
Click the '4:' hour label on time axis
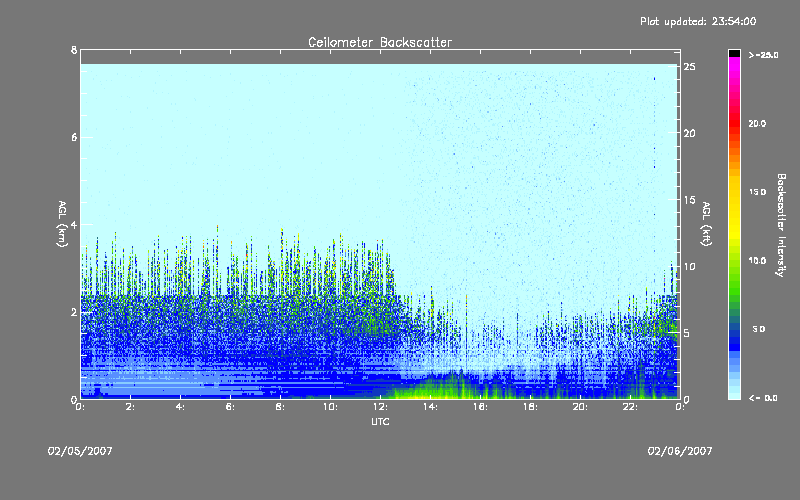pos(181,407)
